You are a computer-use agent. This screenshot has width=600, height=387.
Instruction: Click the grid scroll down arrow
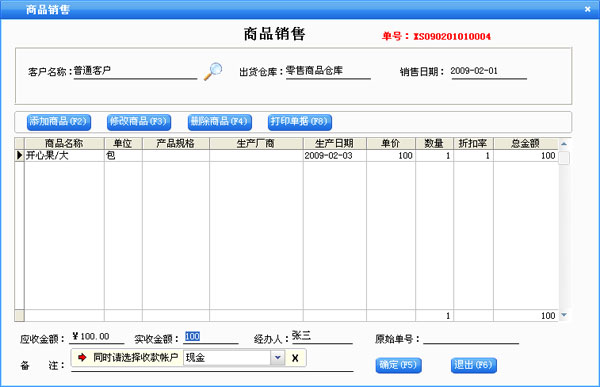564,315
